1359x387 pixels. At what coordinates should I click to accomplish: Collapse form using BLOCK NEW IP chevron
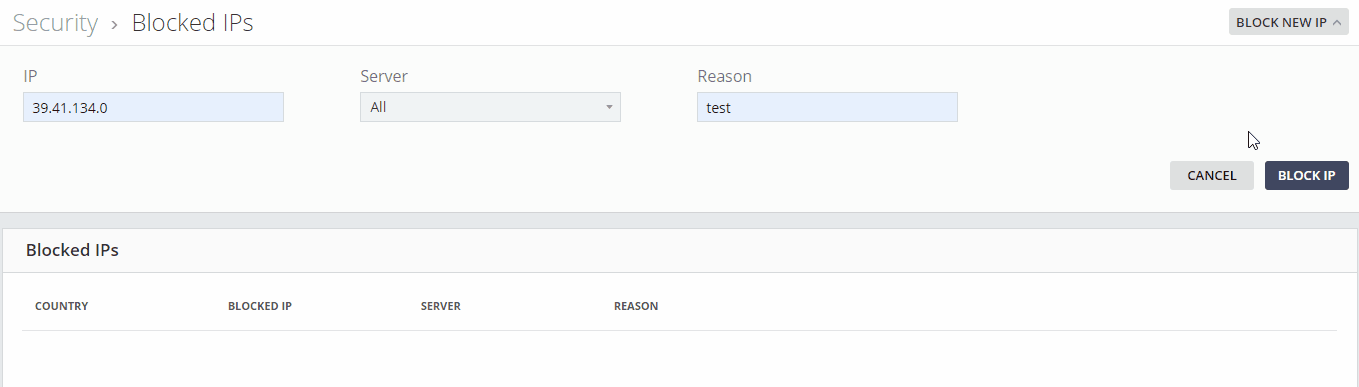[x=1337, y=22]
